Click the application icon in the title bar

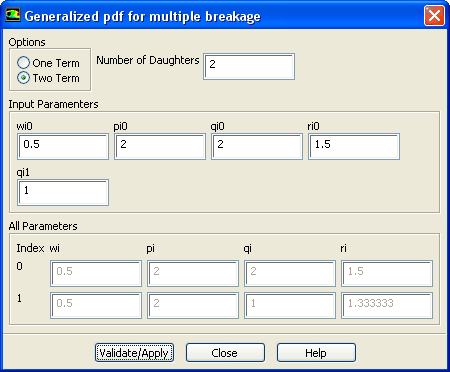point(13,15)
